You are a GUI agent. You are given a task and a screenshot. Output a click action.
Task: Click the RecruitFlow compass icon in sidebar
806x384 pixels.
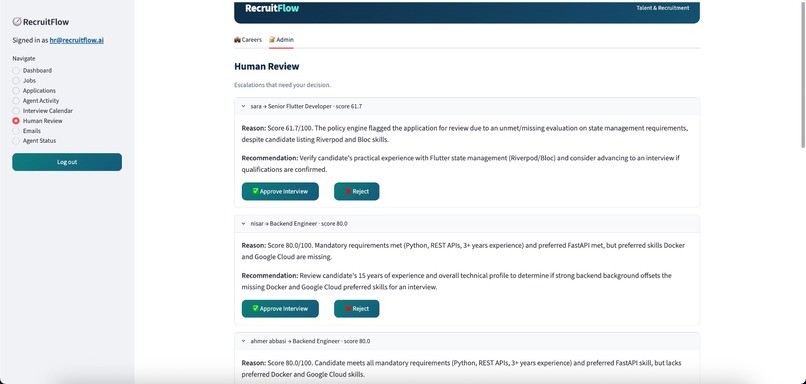pyautogui.click(x=17, y=22)
